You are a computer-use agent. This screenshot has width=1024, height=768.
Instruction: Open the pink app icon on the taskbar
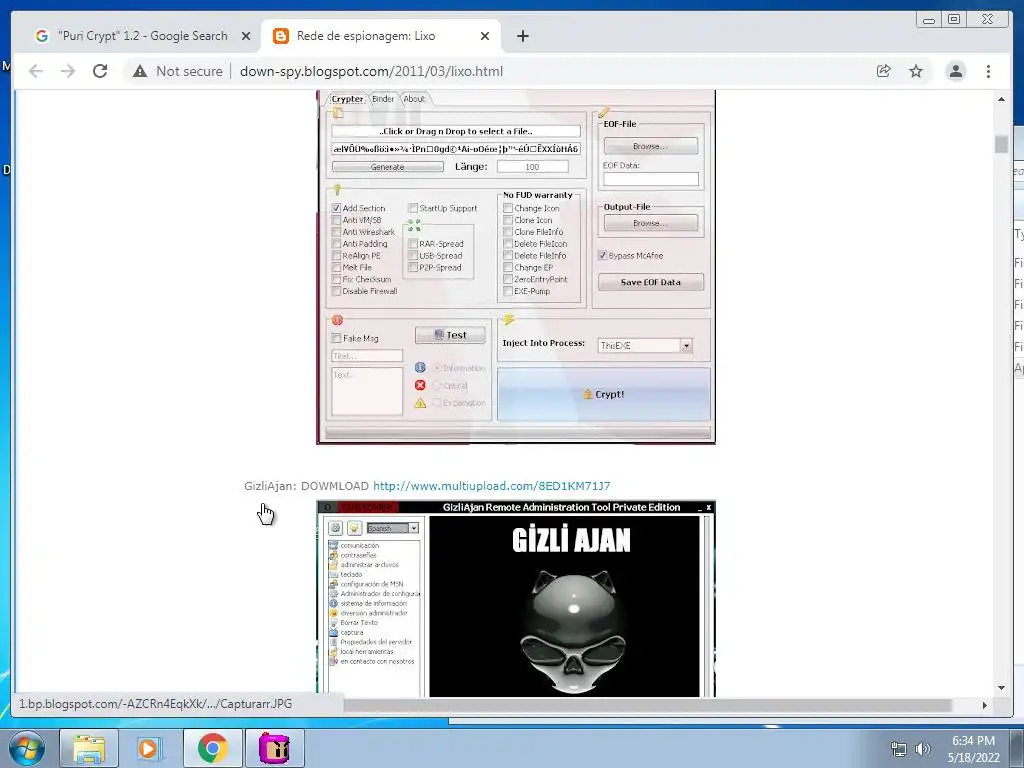274,748
